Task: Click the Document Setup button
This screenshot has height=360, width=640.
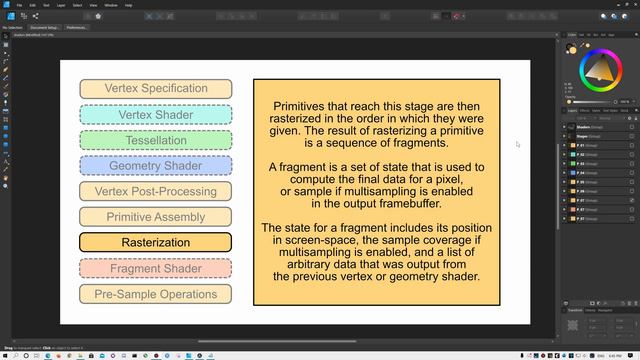Action: point(44,27)
